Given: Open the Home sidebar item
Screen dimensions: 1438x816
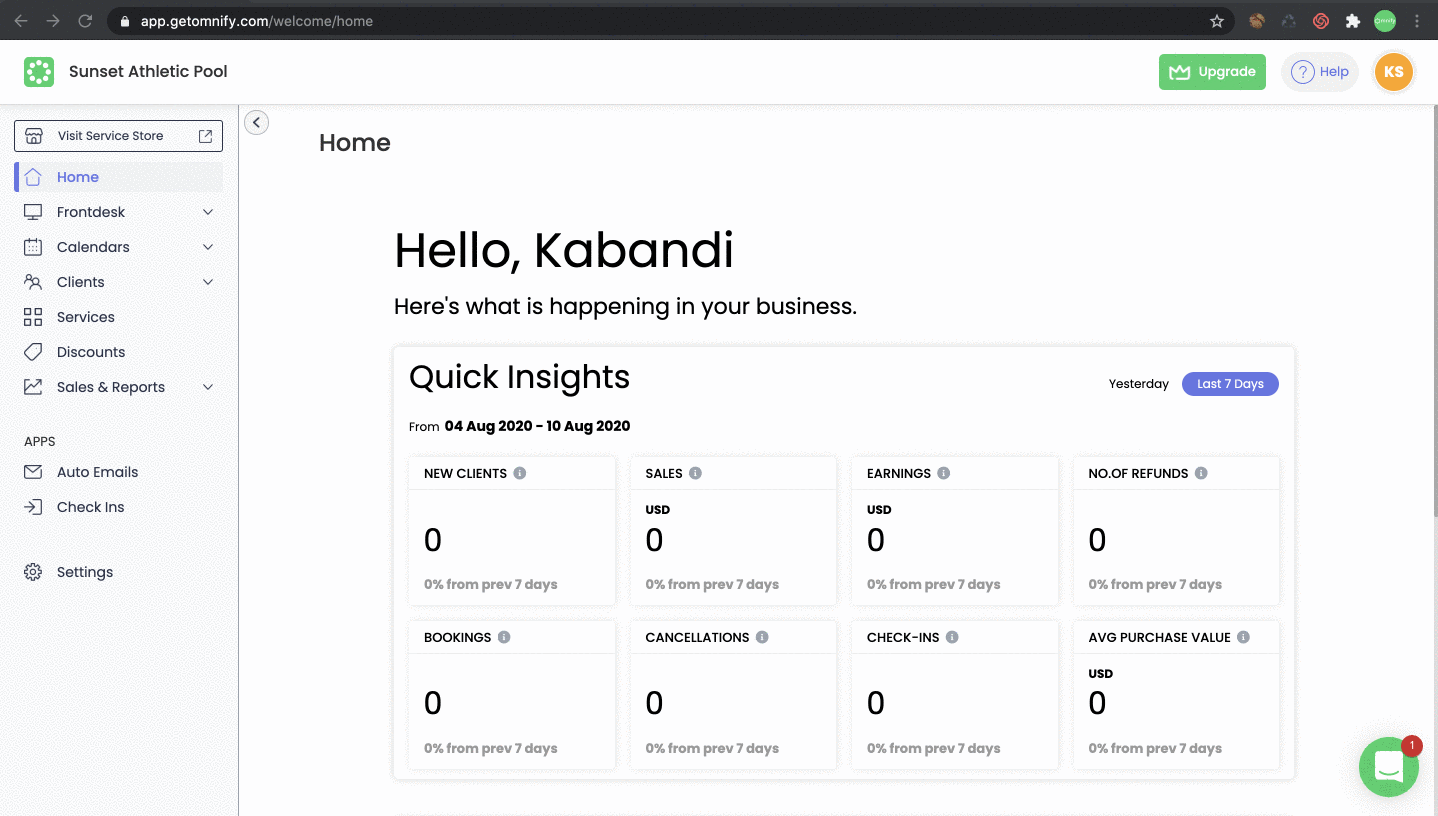Looking at the screenshot, I should 119,177.
